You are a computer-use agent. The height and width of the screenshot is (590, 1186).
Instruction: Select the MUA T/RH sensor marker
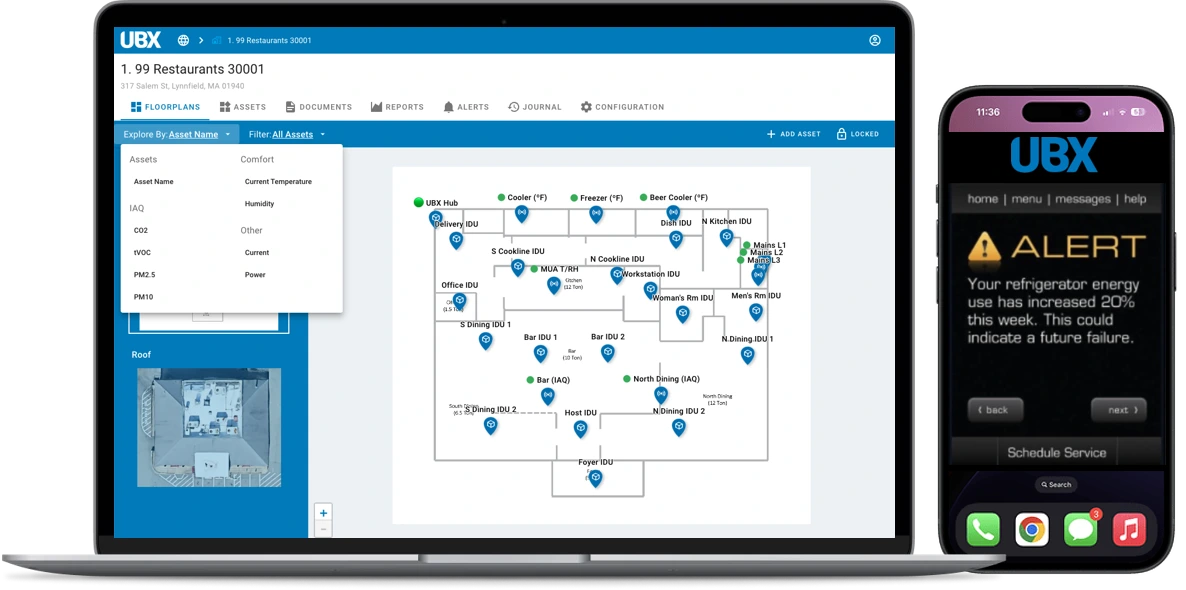click(x=554, y=285)
